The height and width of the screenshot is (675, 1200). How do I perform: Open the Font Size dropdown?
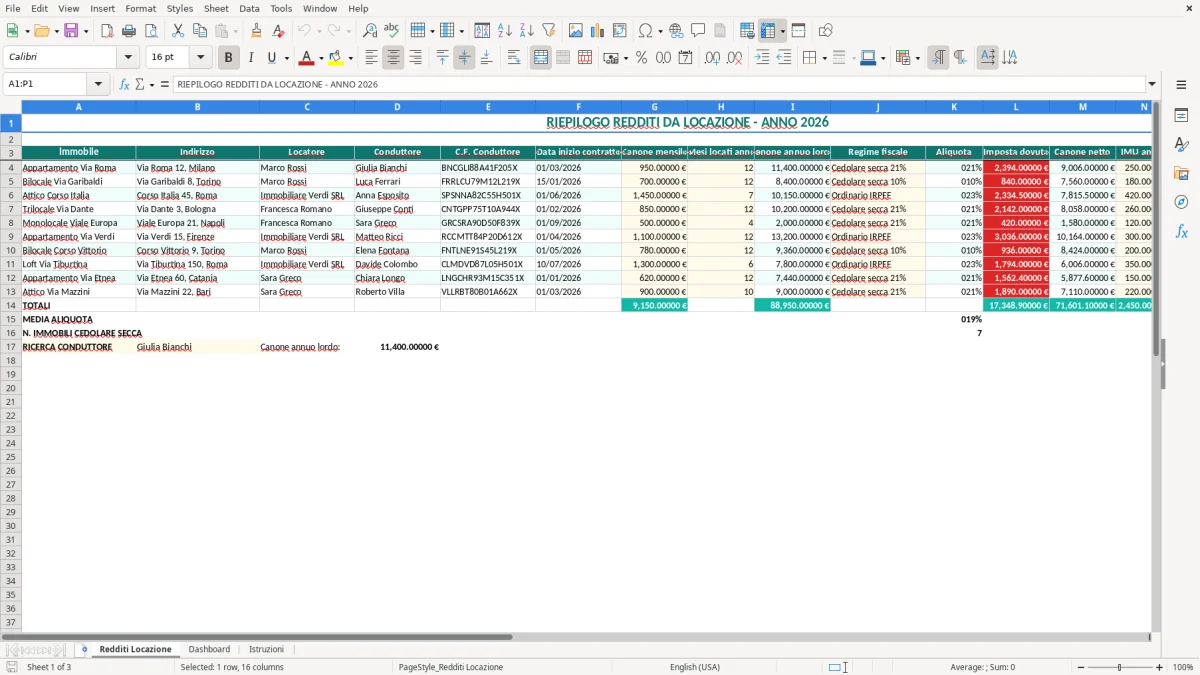point(200,58)
